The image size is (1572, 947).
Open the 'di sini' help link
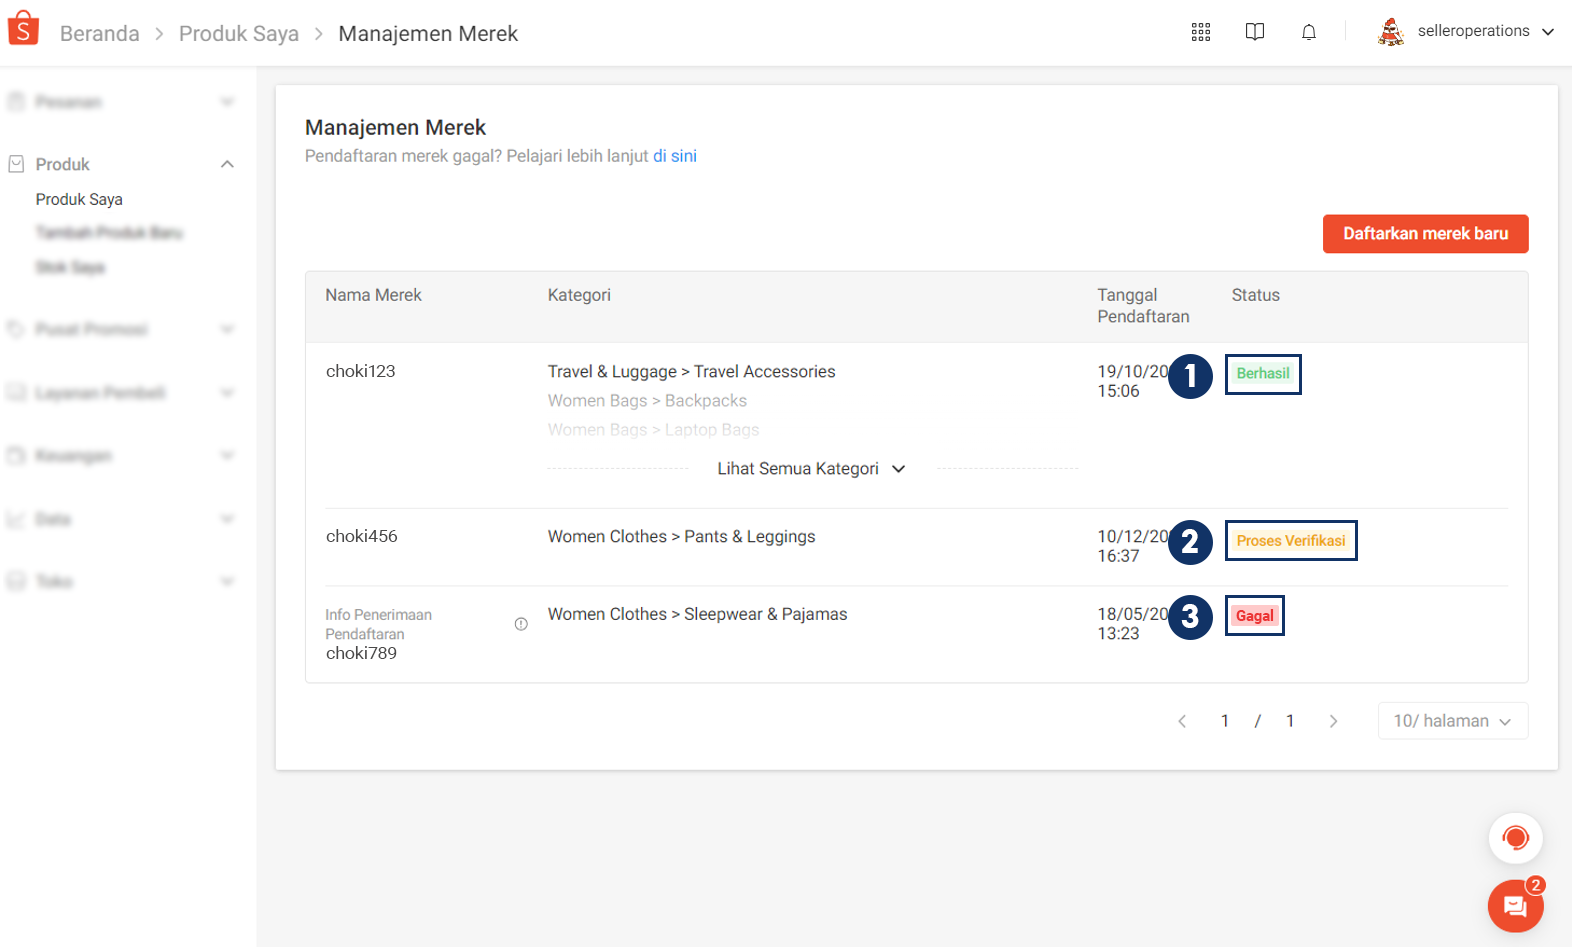click(675, 156)
